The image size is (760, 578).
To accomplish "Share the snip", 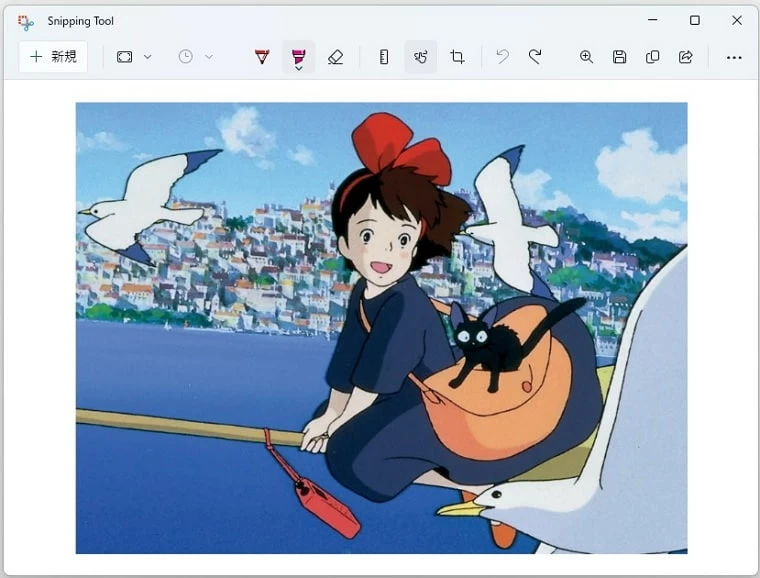I will coord(685,57).
